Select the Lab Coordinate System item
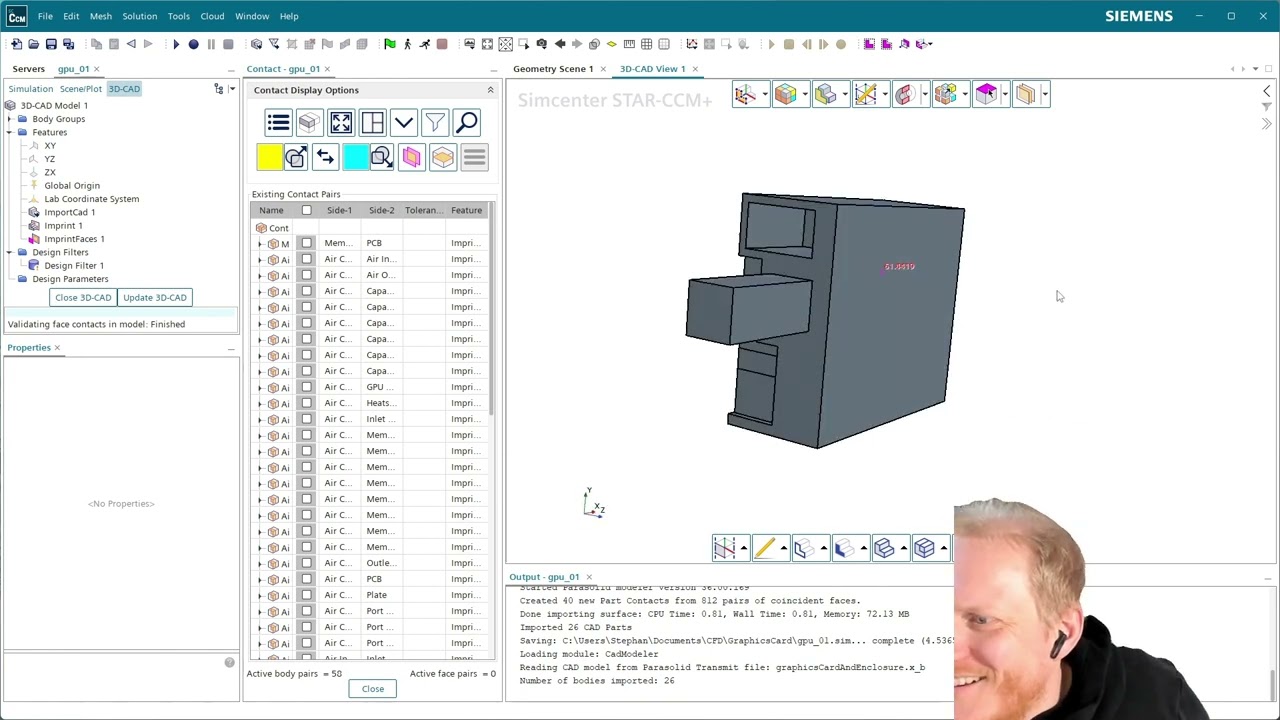Screen dimensions: 1280x720 click(x=92, y=199)
